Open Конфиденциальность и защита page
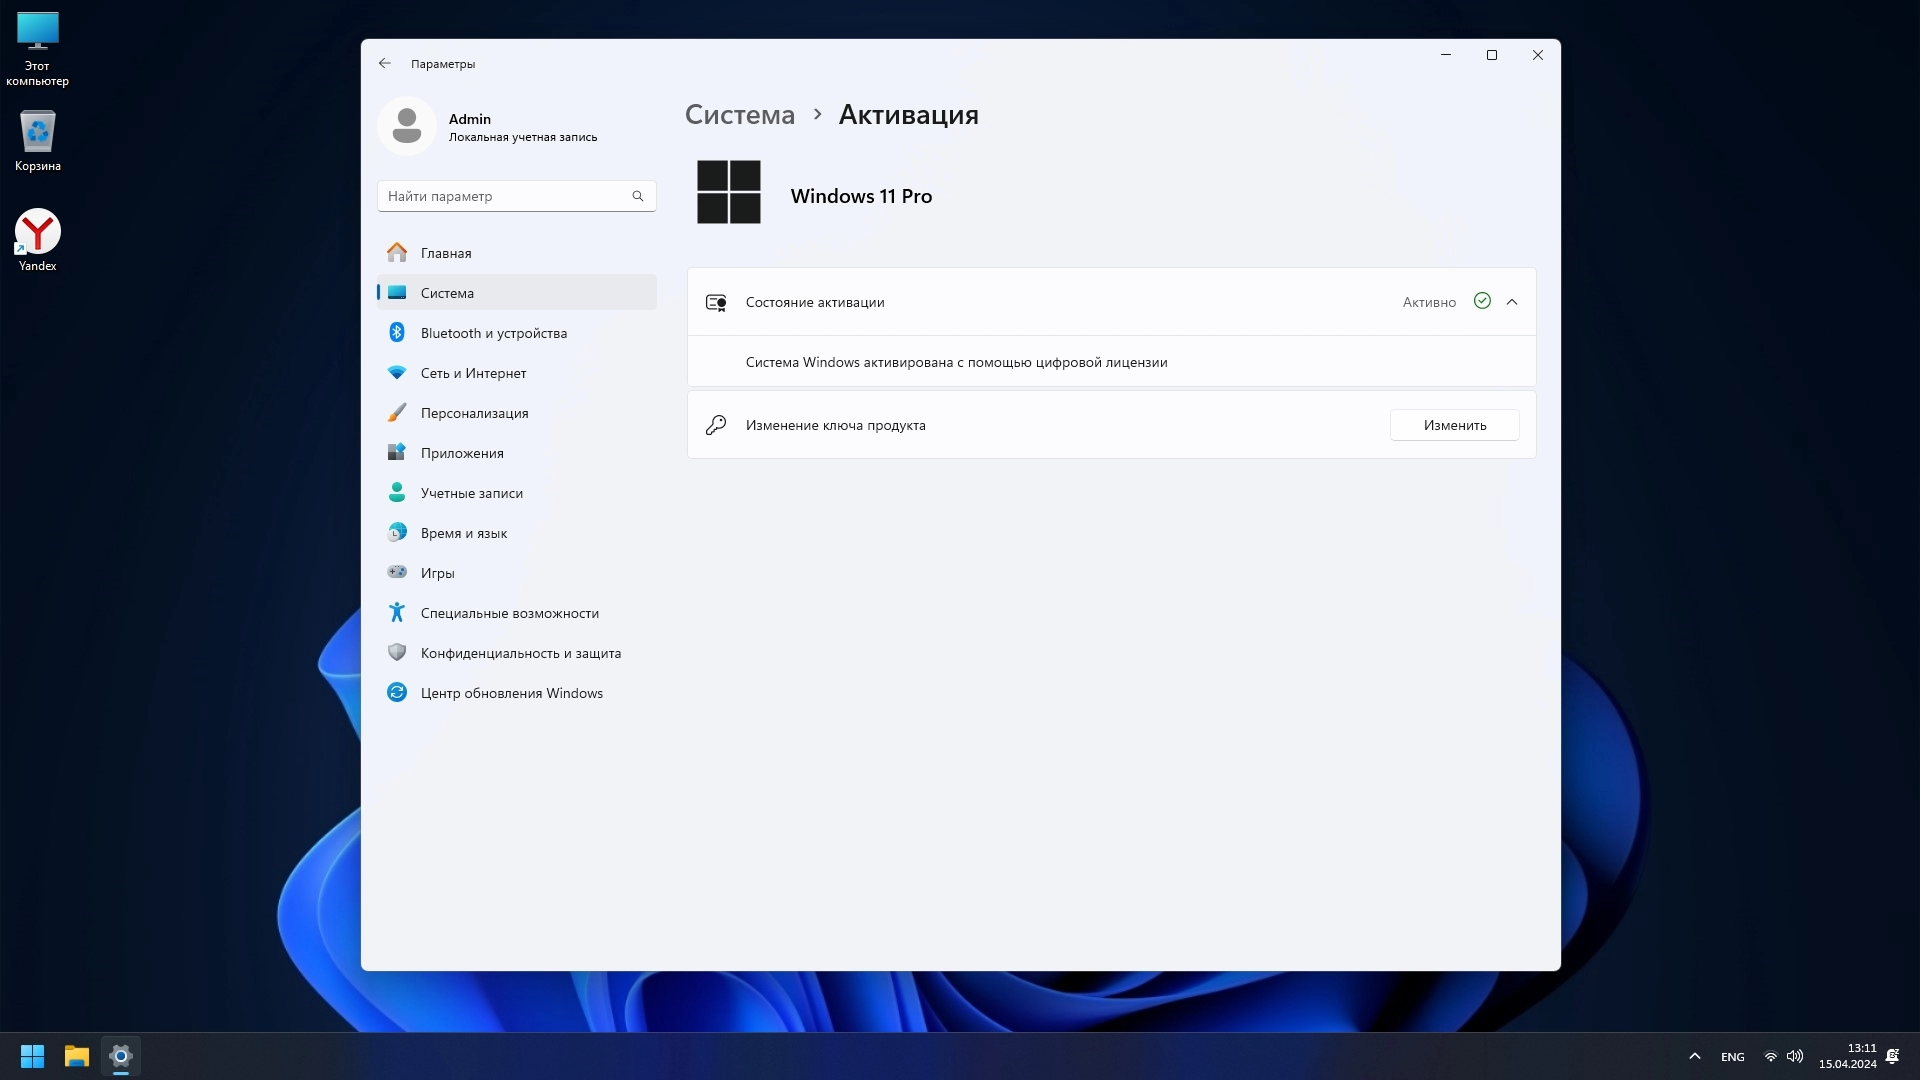 (x=520, y=653)
